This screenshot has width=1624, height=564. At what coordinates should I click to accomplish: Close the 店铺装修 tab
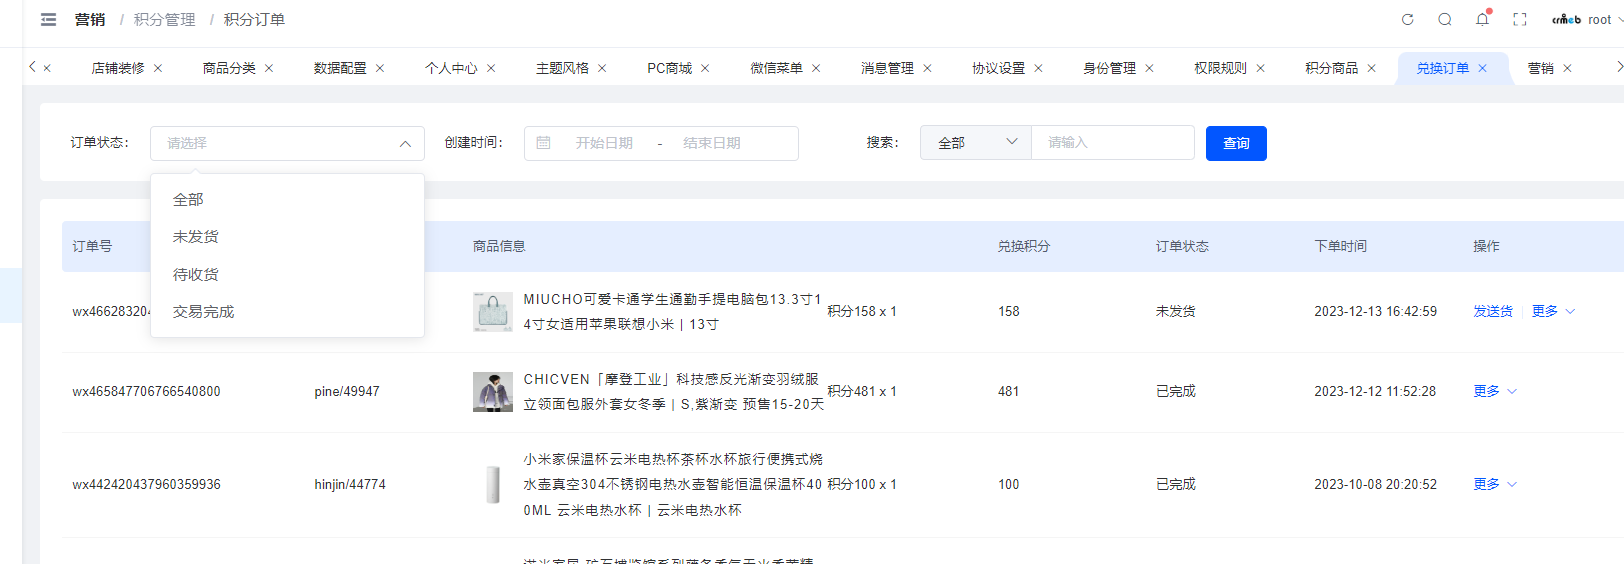pyautogui.click(x=158, y=68)
